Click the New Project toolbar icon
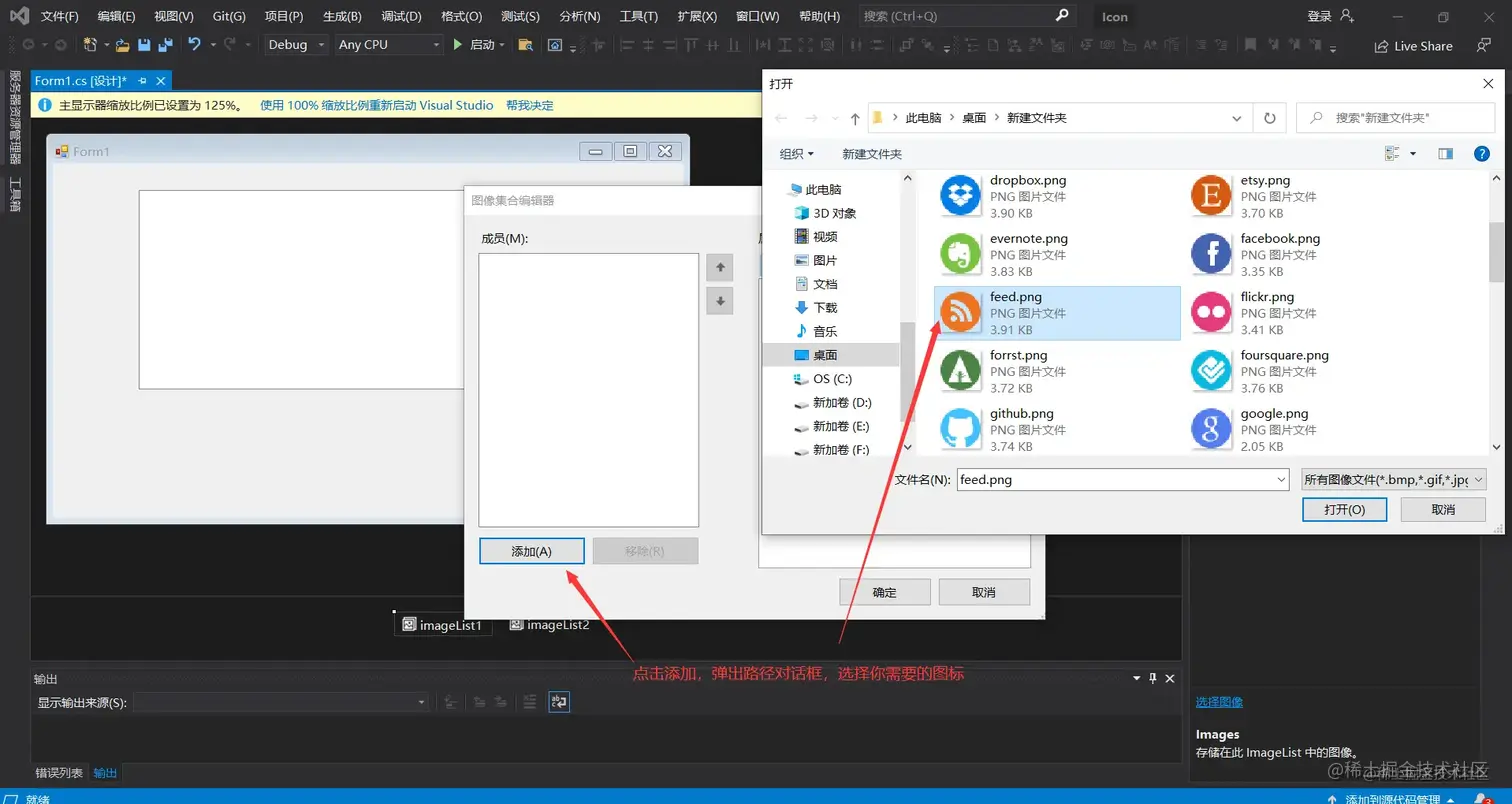 tap(90, 45)
